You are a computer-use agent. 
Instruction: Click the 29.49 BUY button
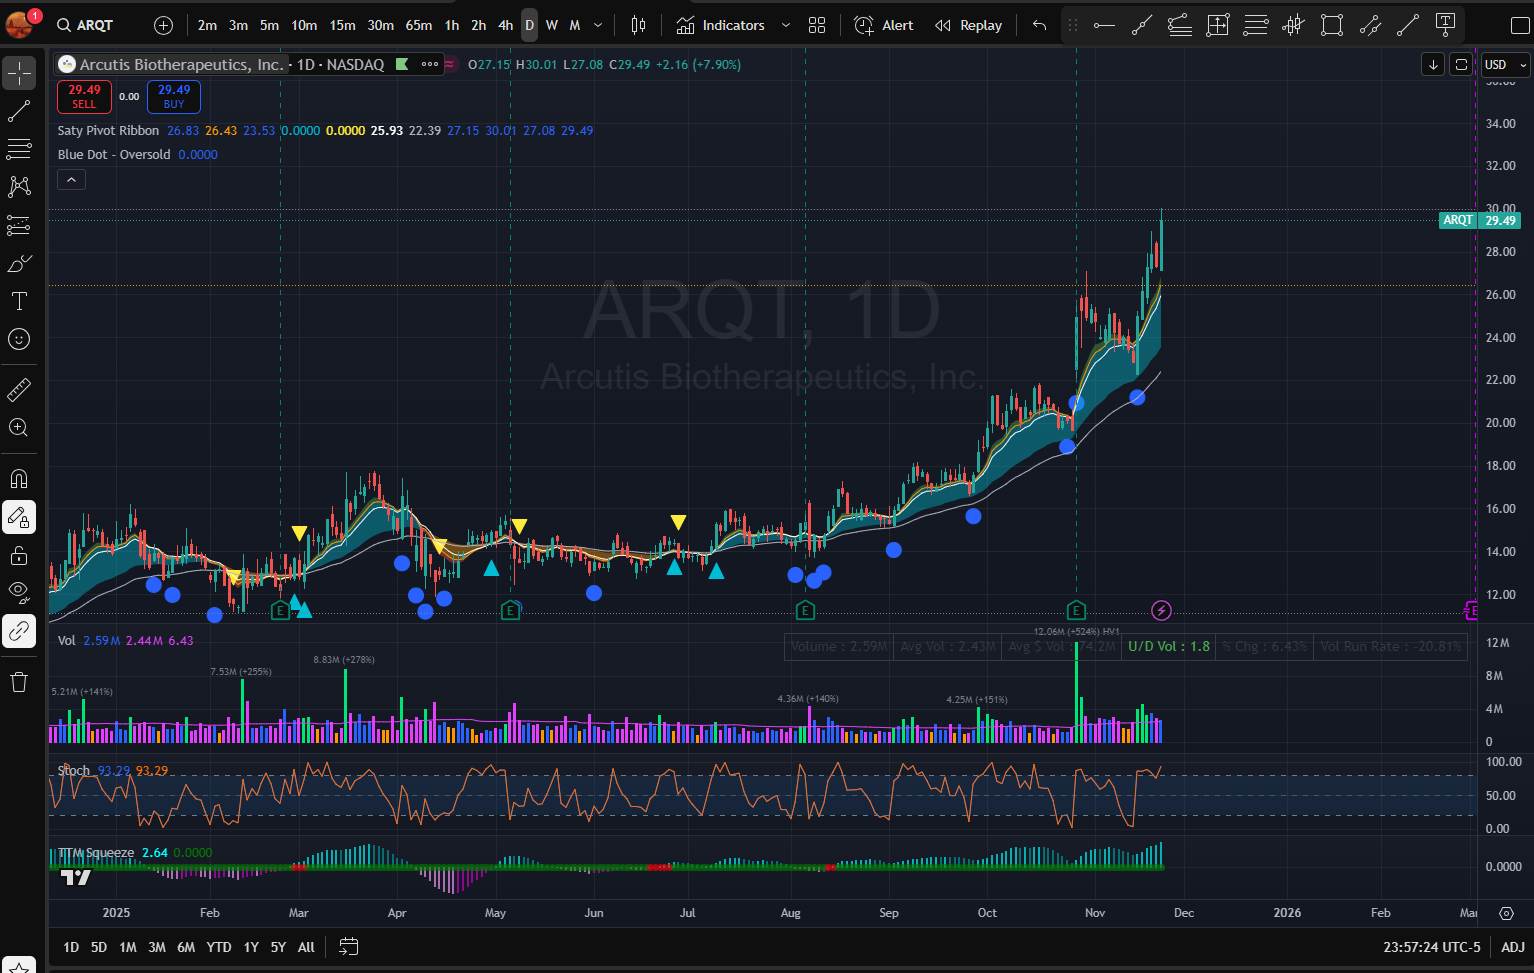174,96
